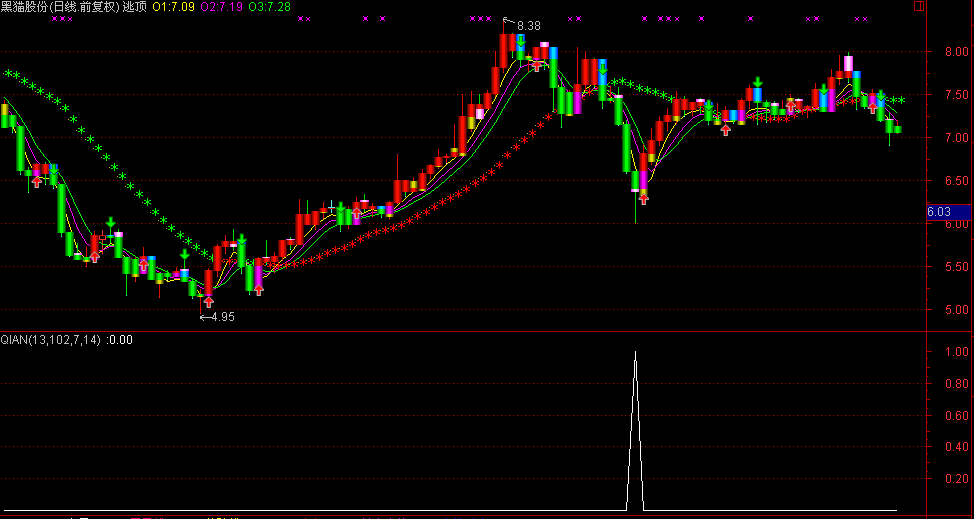Click the red square icon at top right
The width and height of the screenshot is (974, 519).
tap(919, 6)
